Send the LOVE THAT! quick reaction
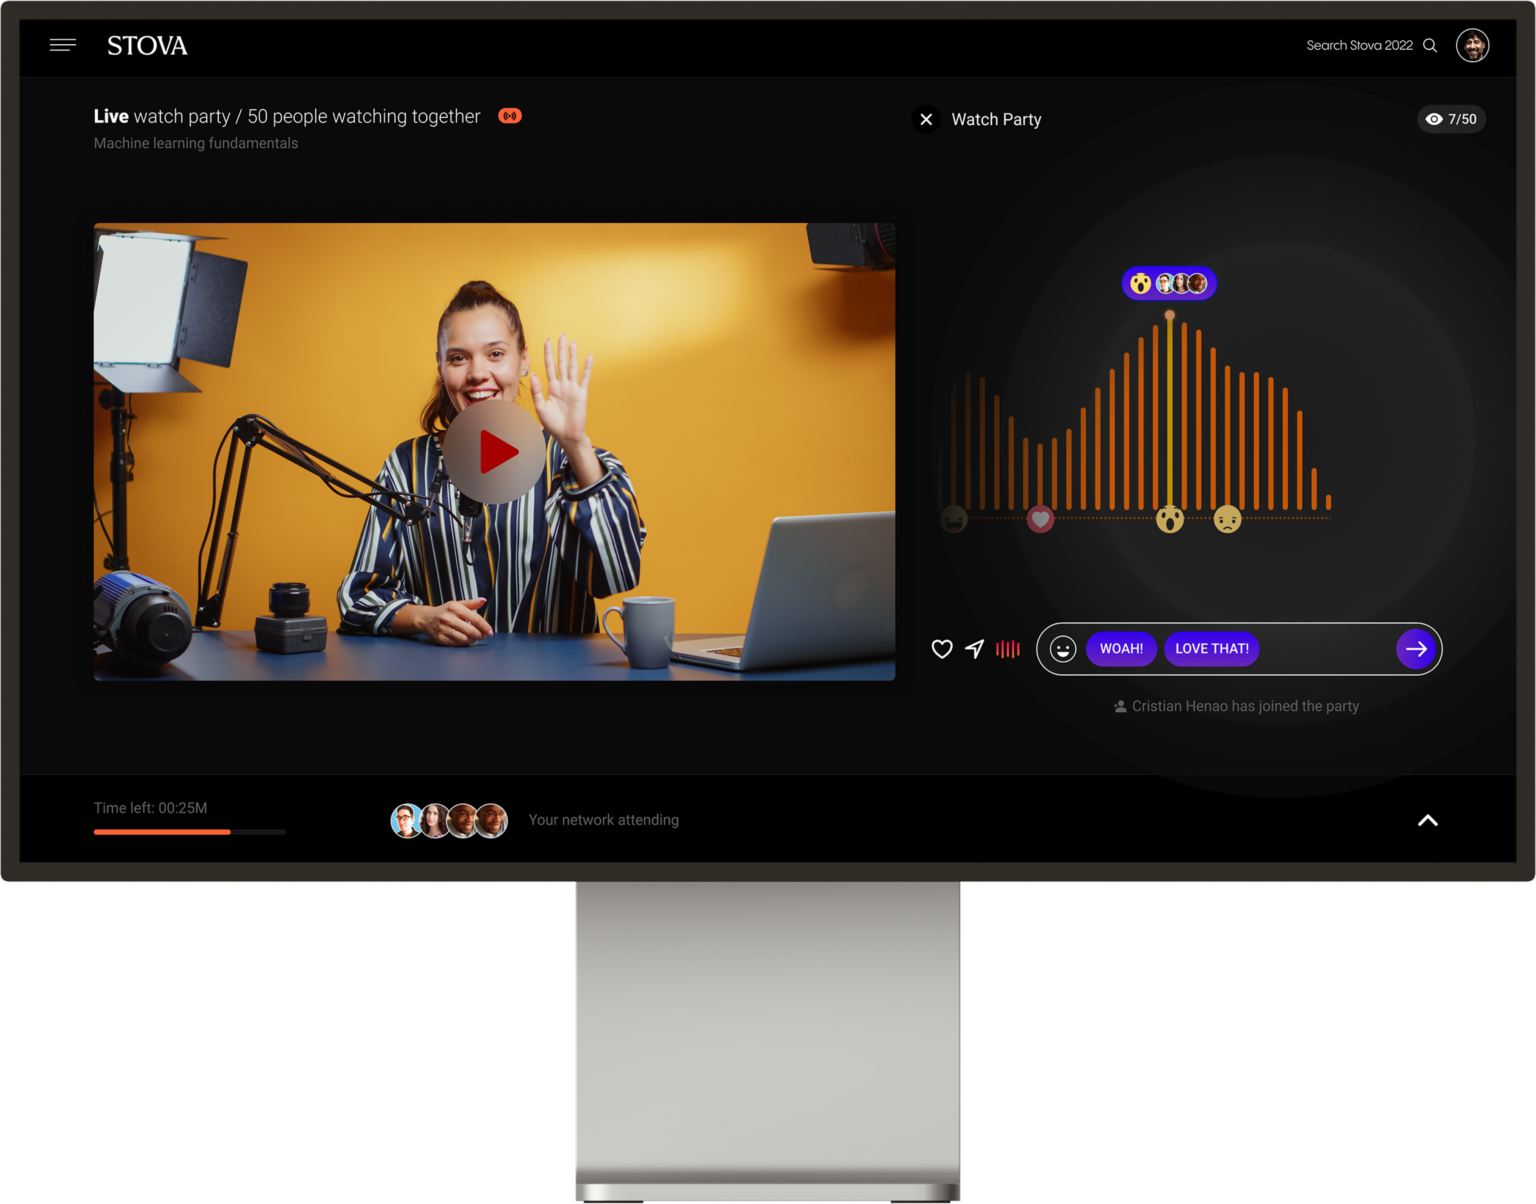 (x=1211, y=649)
